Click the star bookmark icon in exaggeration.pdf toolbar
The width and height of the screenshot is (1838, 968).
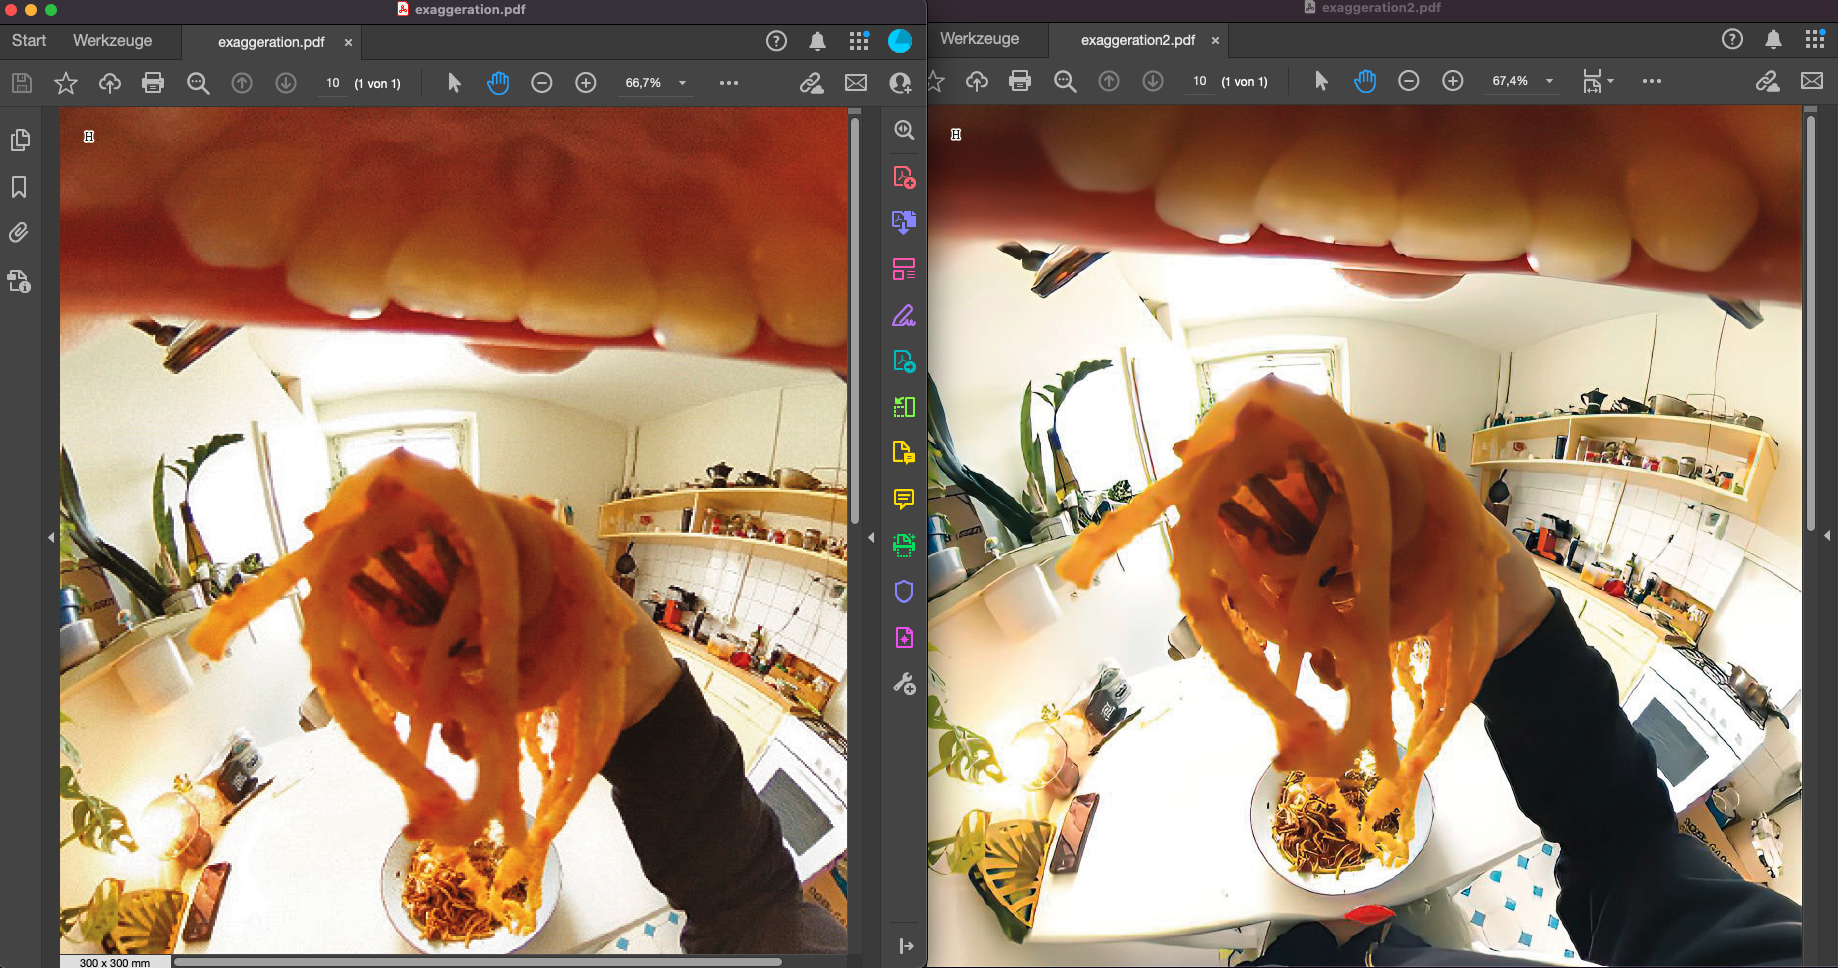click(66, 83)
